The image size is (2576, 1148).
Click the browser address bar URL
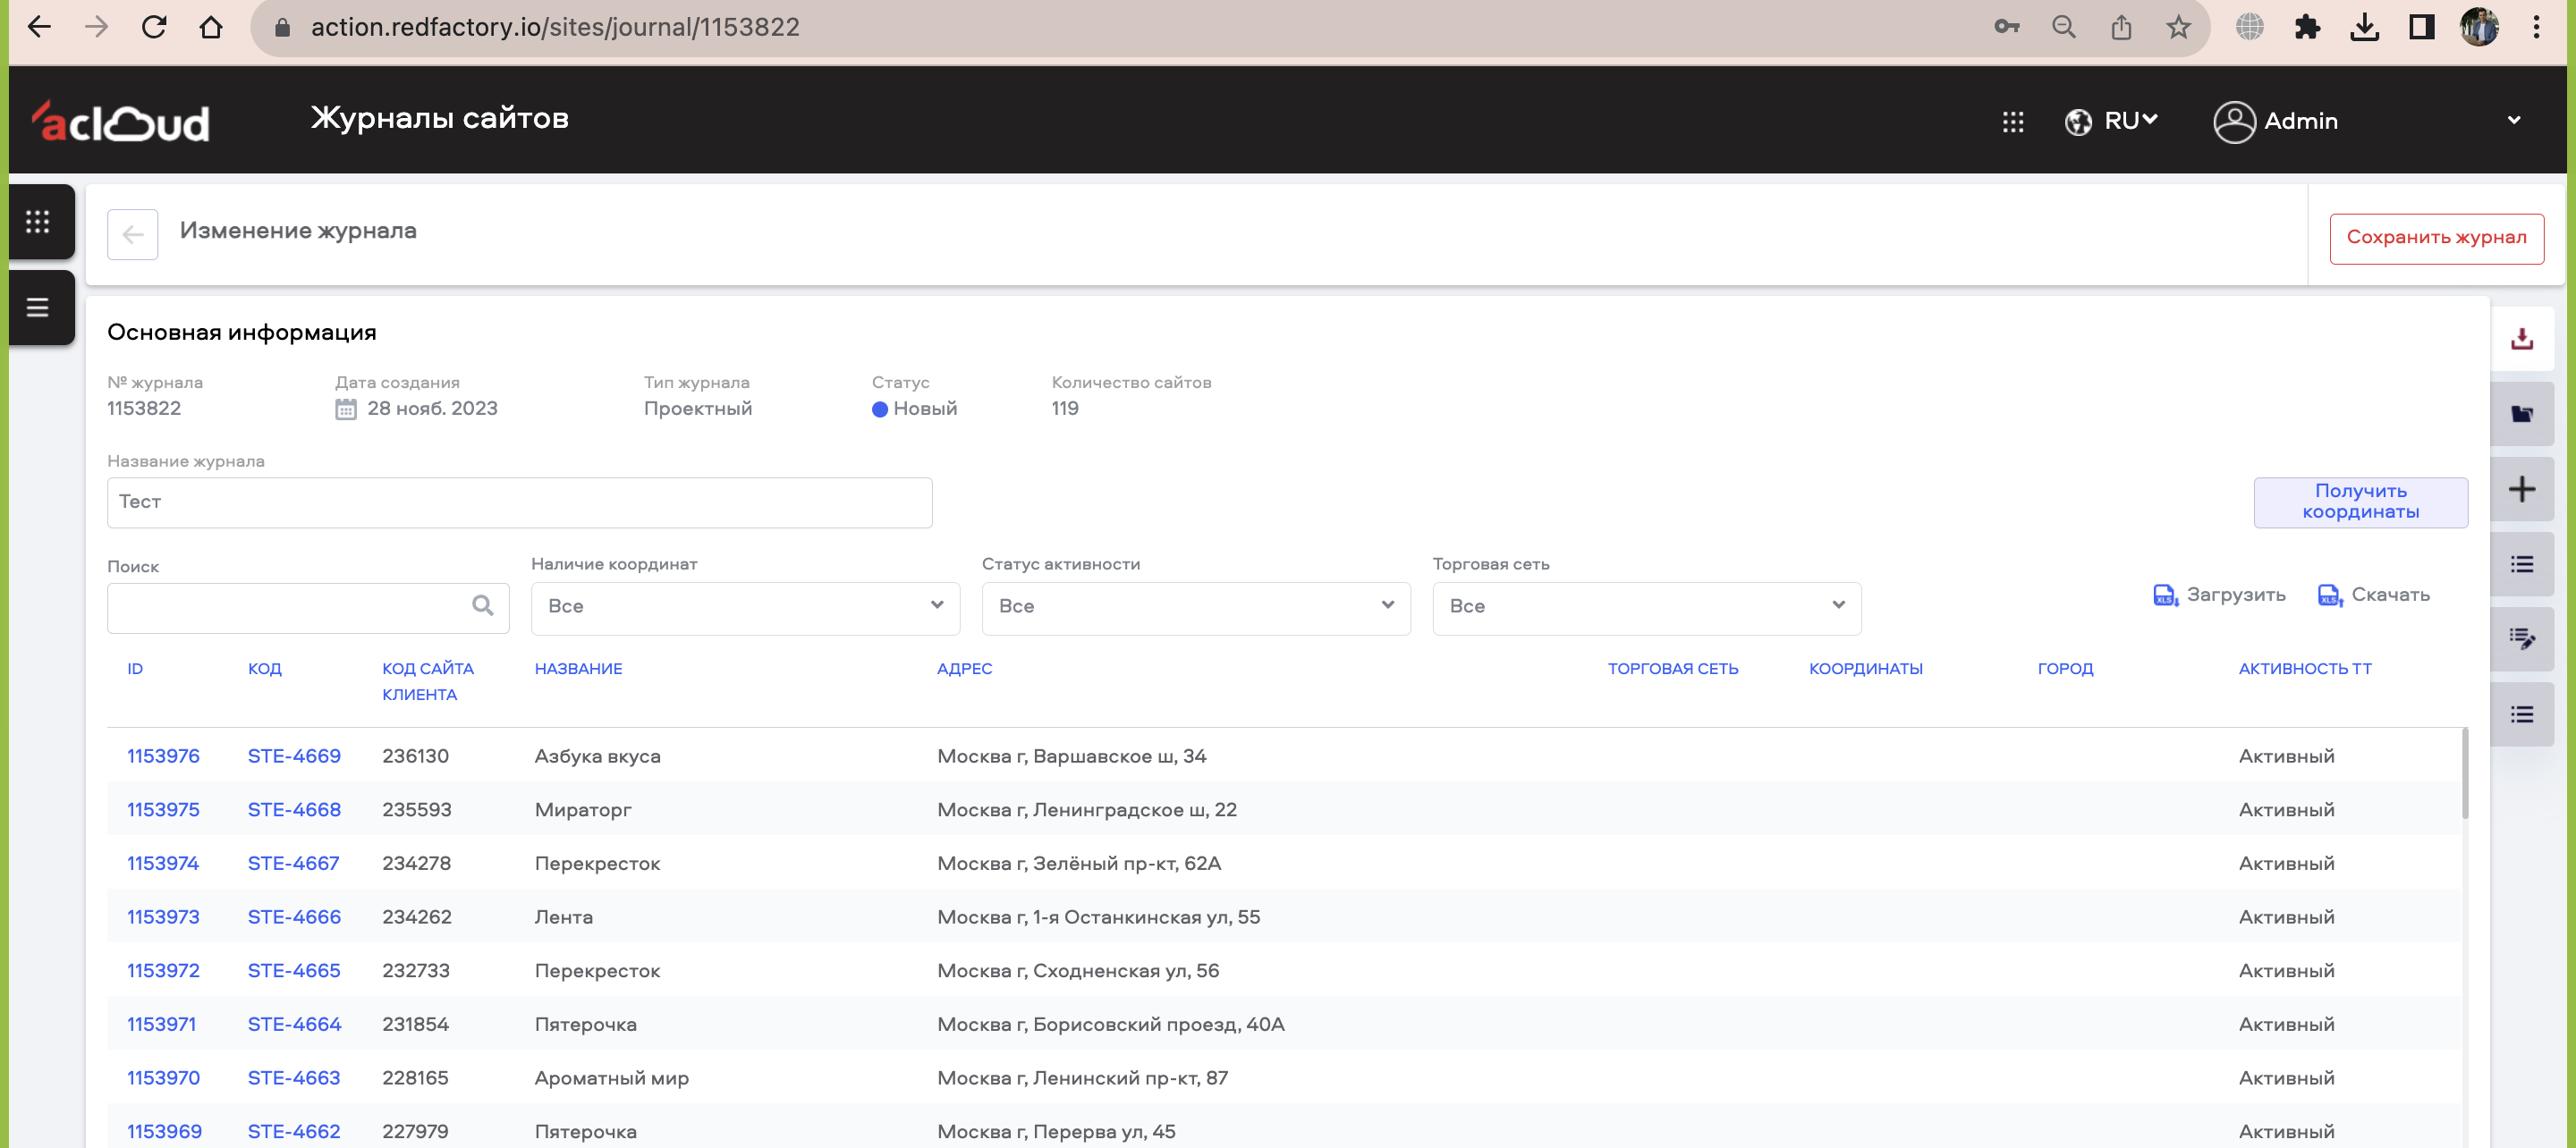[x=555, y=27]
